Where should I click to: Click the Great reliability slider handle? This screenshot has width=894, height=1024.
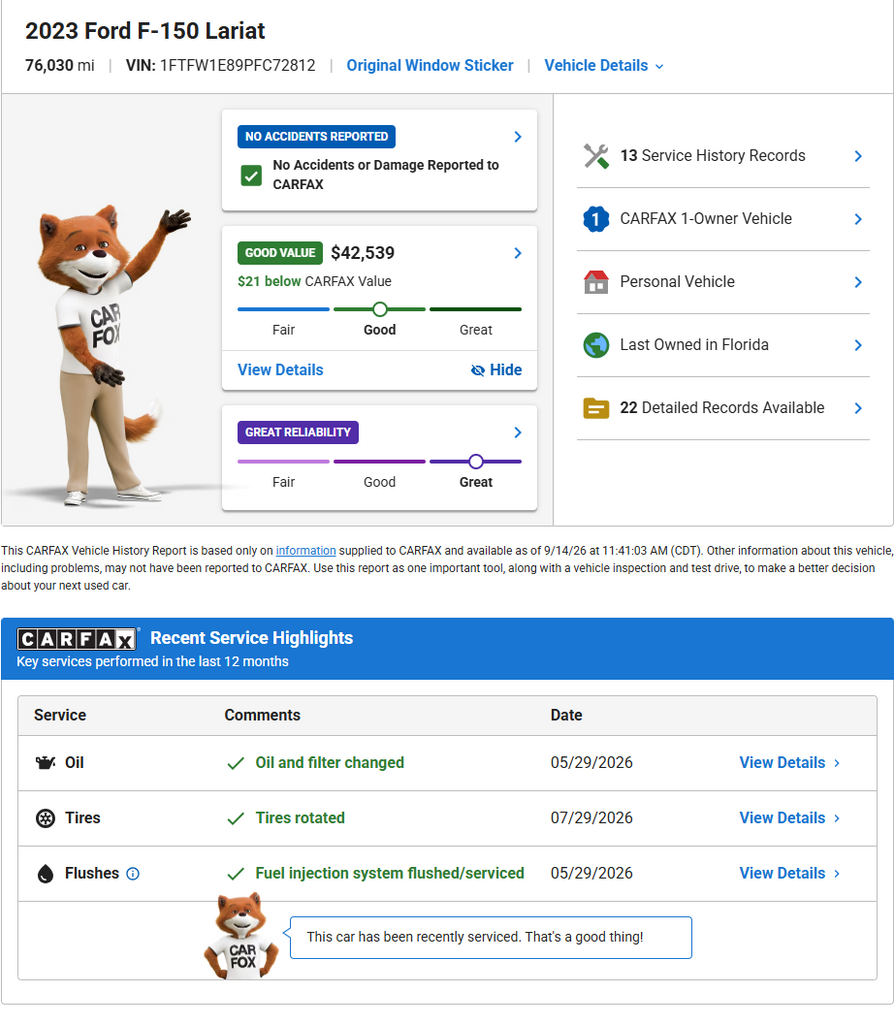coord(476,462)
